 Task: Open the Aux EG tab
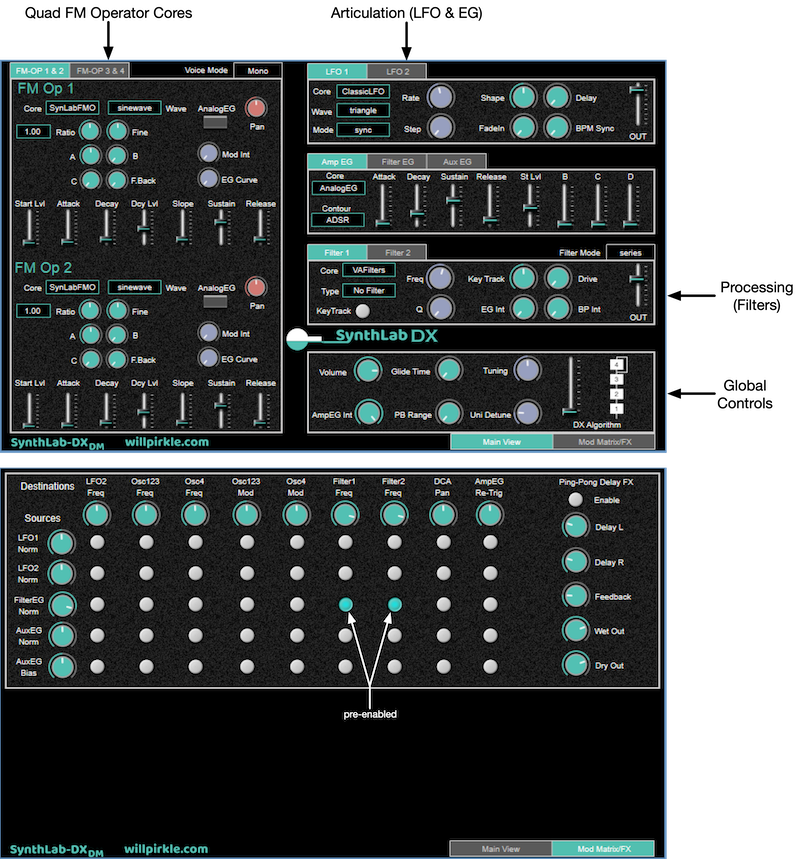pos(457,162)
